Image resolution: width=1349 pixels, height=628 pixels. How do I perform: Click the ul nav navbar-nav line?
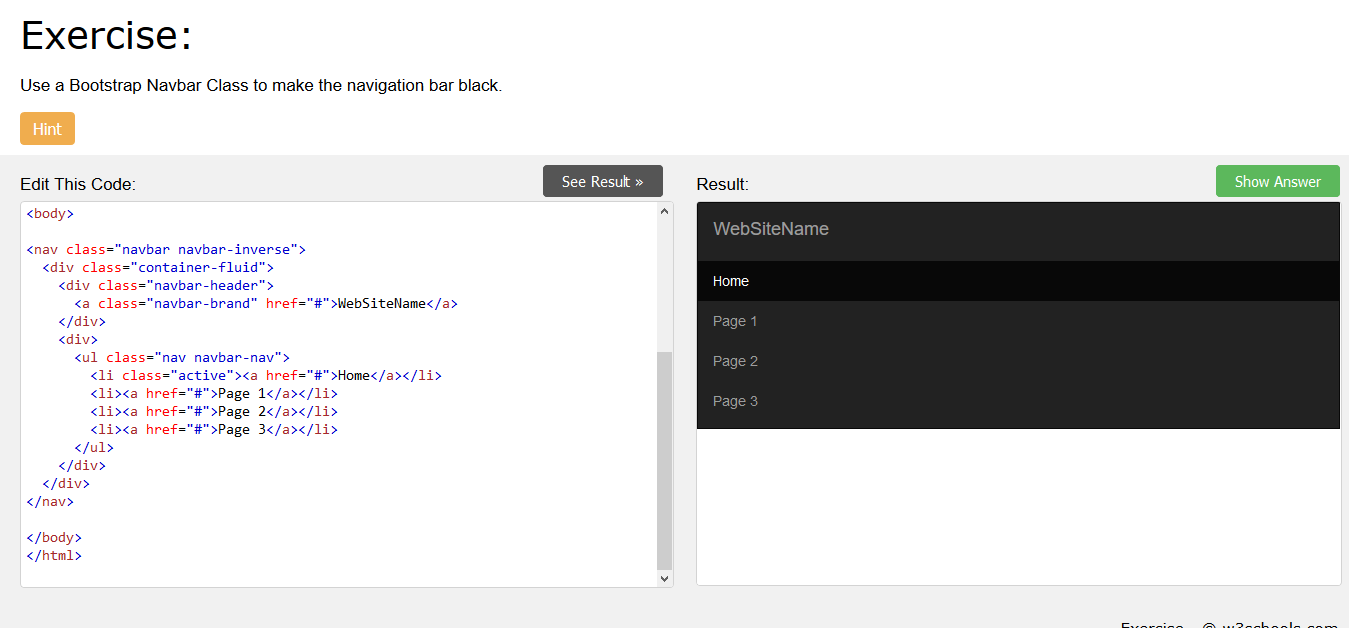[182, 357]
